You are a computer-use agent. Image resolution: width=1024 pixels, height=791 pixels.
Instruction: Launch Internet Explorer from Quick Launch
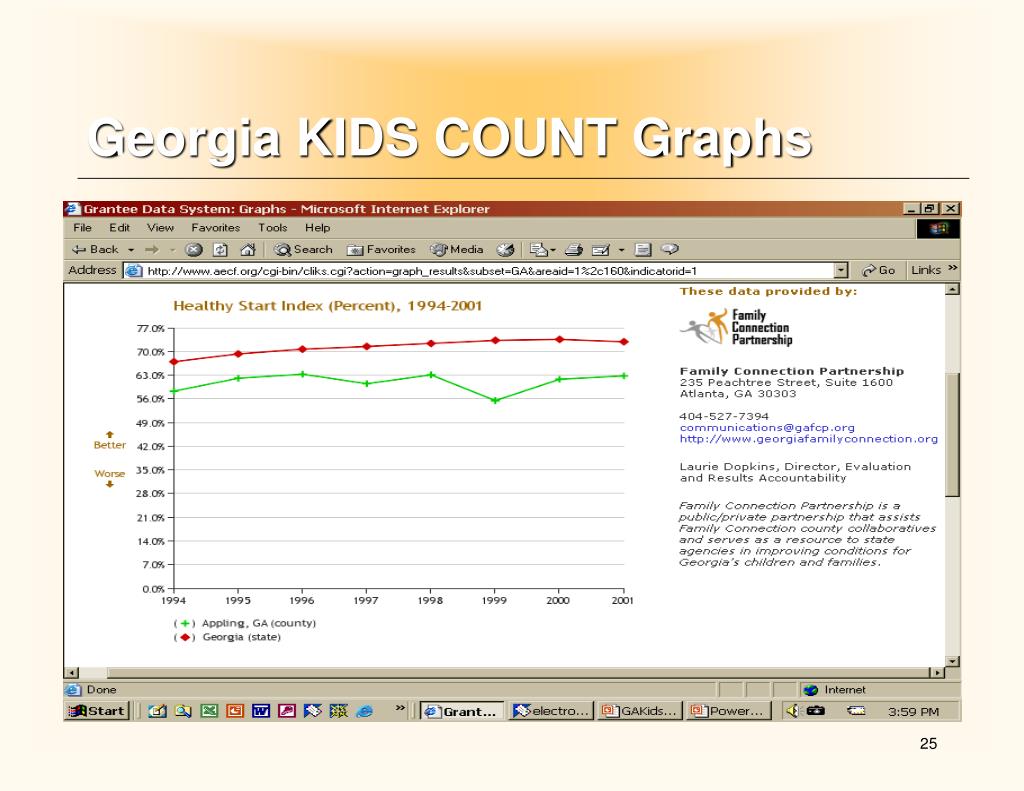(x=364, y=711)
